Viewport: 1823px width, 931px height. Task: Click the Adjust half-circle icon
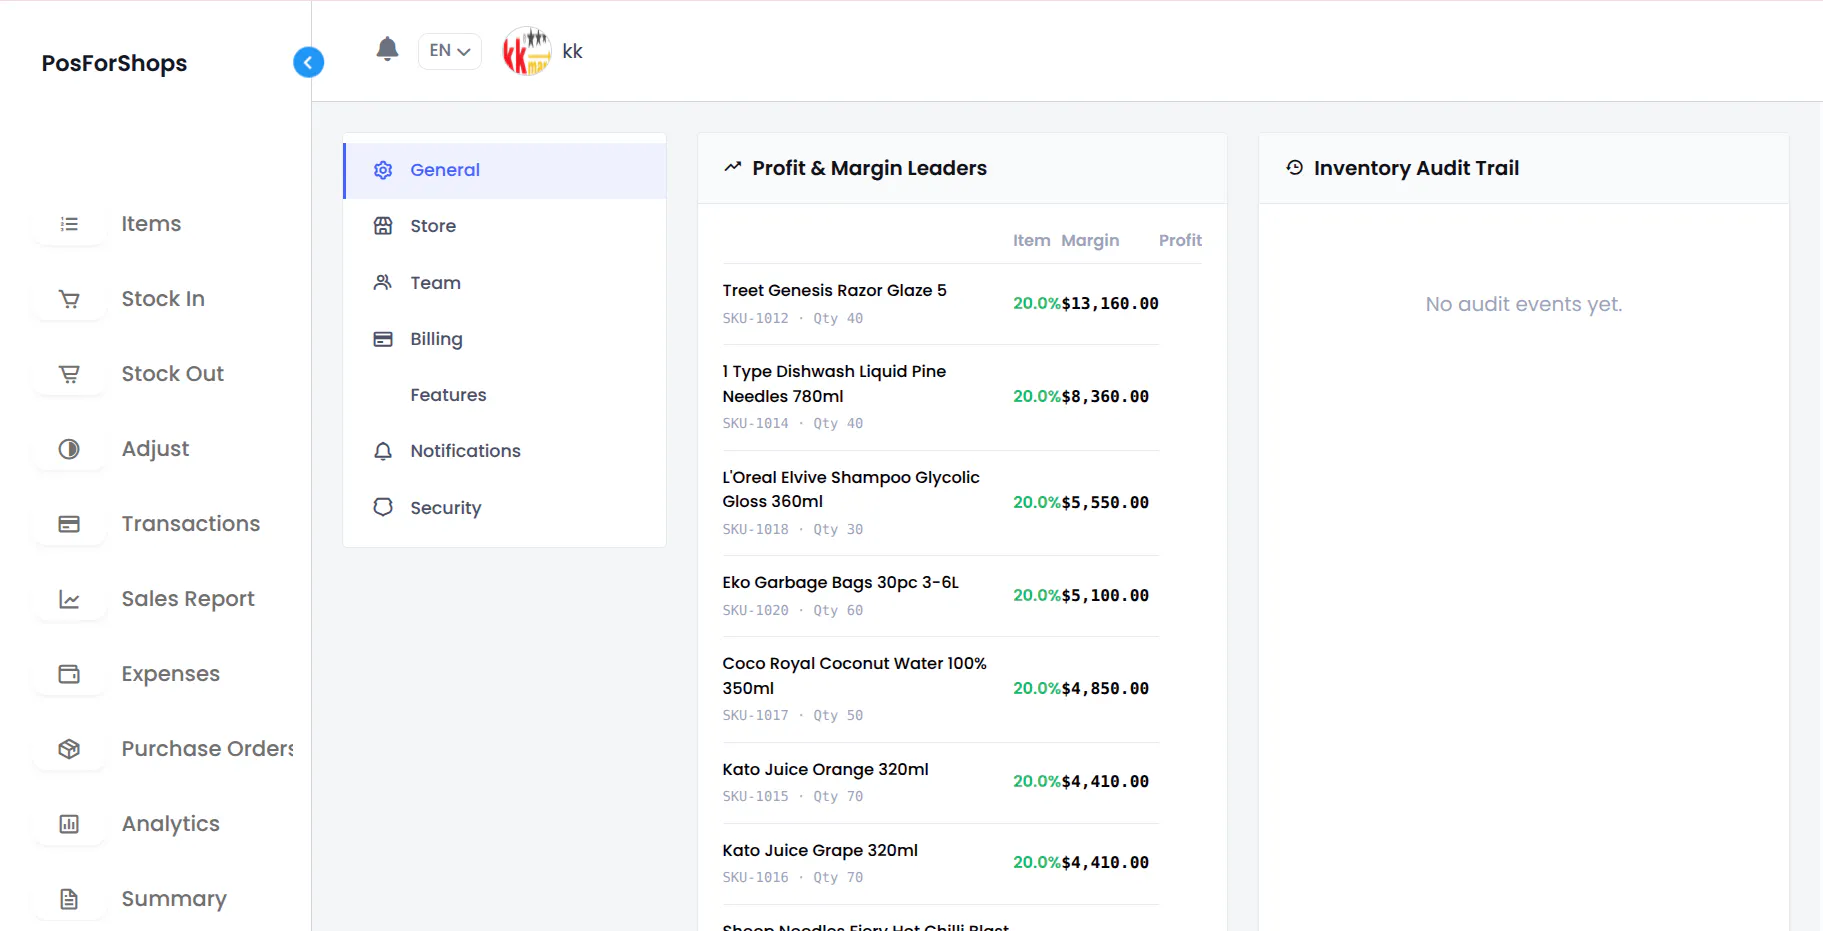coord(69,449)
